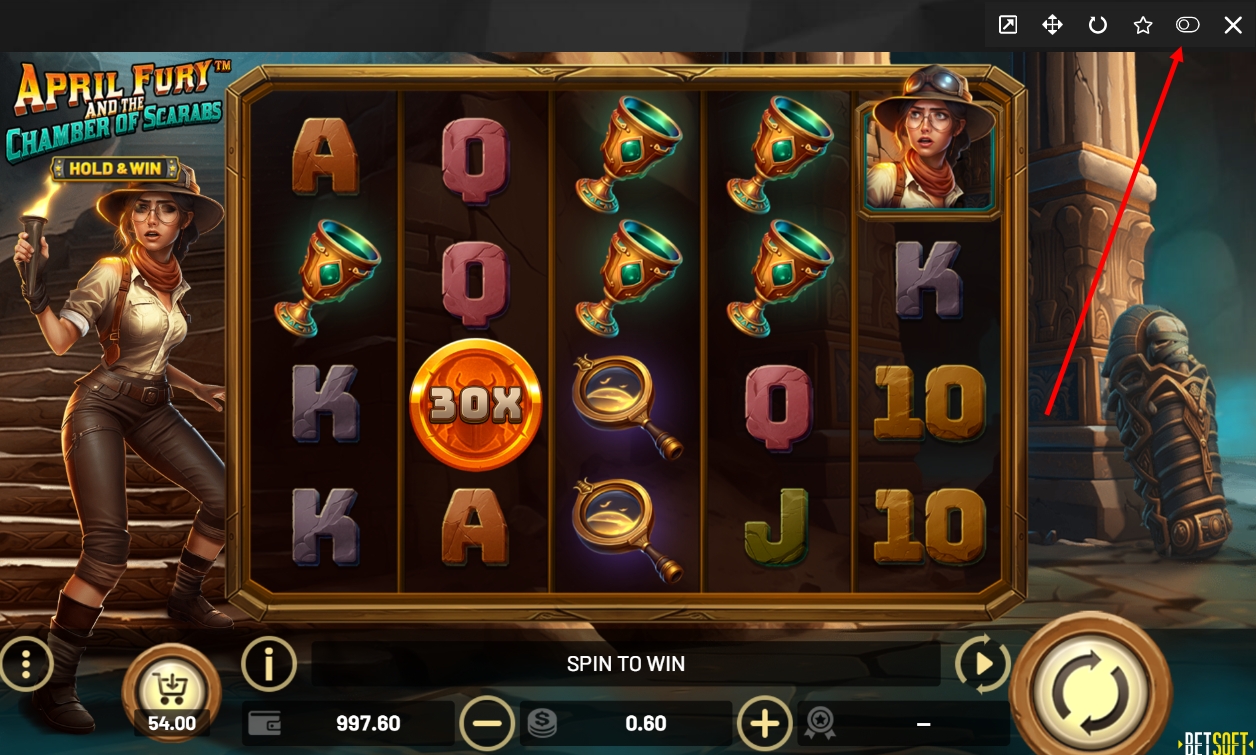Spin the reels with the large spin button
This screenshot has height=755, width=1256.
tap(1091, 688)
